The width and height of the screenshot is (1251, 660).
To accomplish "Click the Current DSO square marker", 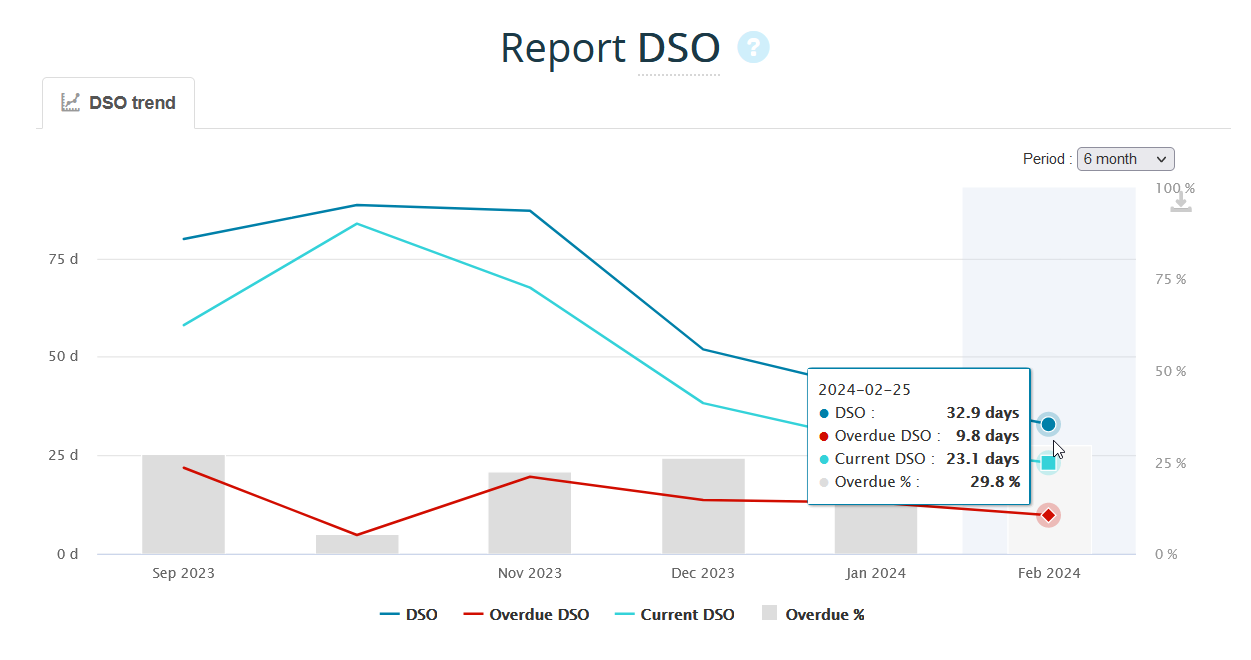I will click(x=1048, y=462).
